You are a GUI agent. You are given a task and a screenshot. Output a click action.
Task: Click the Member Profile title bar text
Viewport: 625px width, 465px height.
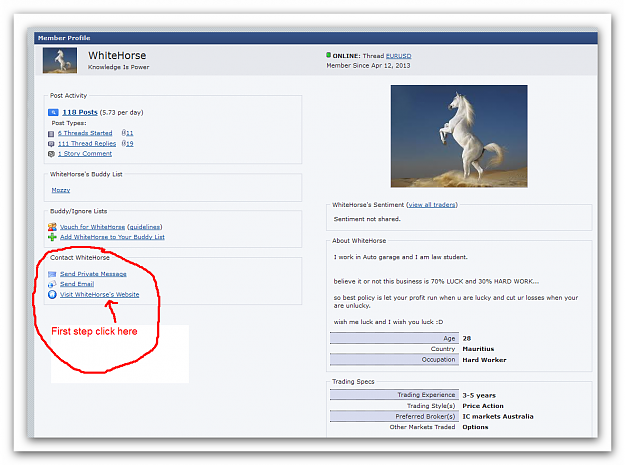(64, 38)
